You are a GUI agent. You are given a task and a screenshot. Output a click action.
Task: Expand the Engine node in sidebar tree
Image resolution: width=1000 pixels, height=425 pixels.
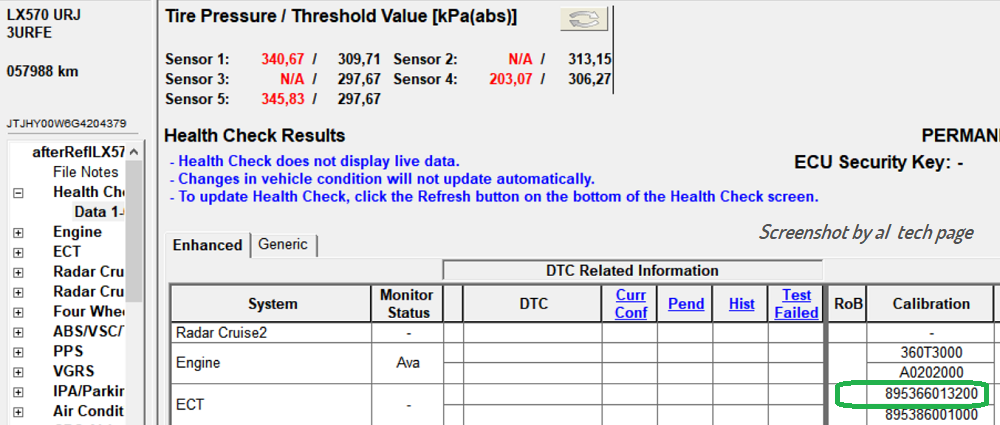click(17, 232)
